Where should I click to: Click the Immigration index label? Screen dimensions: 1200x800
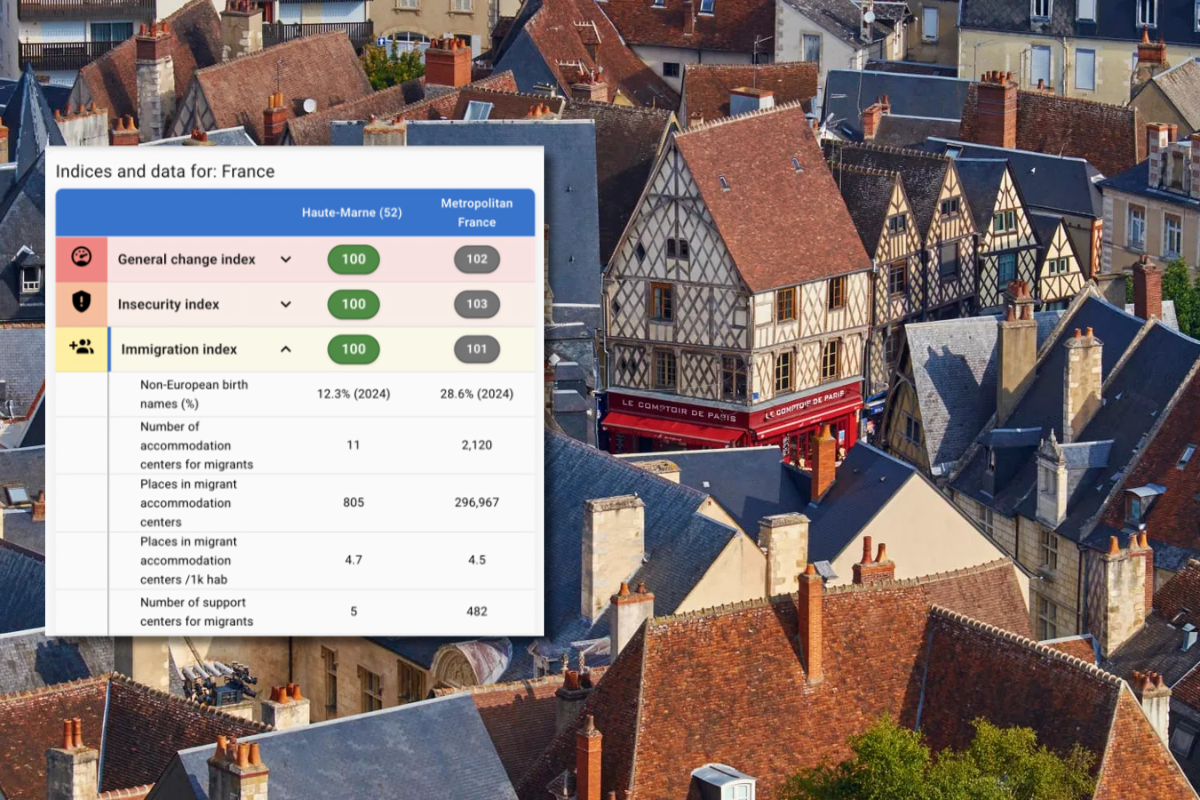179,349
